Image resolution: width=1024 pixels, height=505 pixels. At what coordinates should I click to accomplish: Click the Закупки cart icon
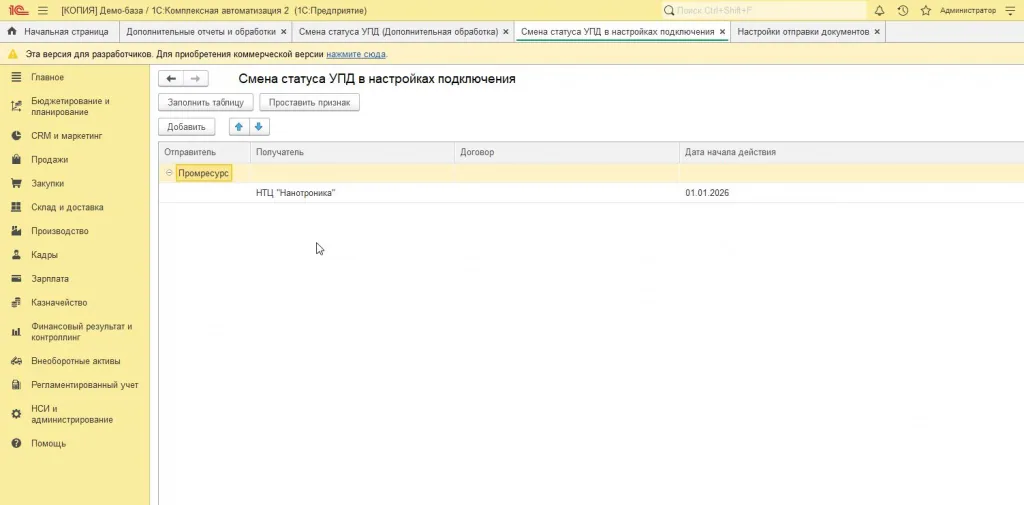17,184
